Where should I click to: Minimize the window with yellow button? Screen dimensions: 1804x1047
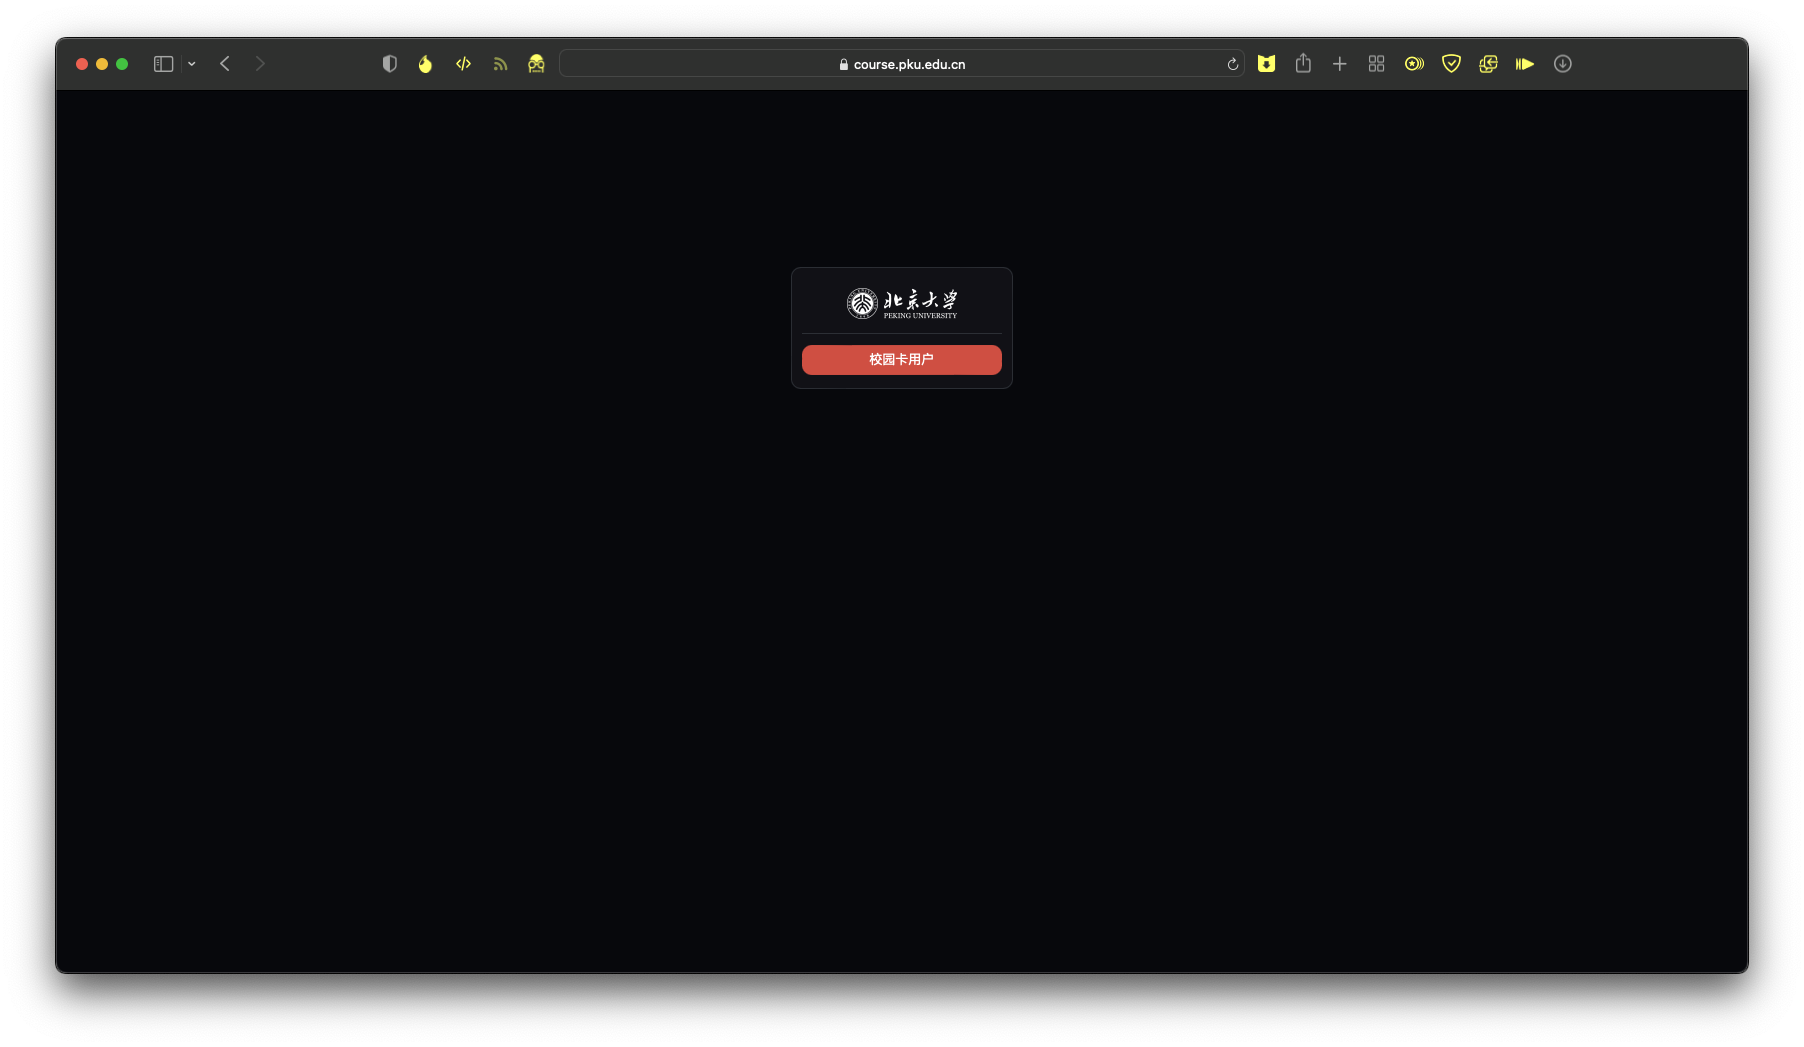[x=102, y=64]
